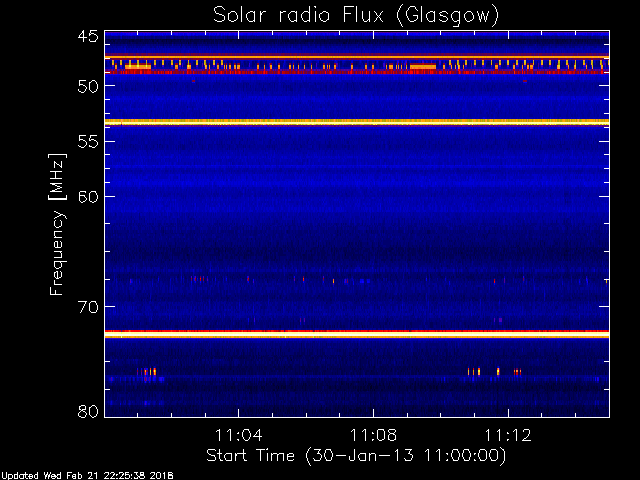Click the 11:12 time axis label
The image size is (640, 480).
click(508, 435)
